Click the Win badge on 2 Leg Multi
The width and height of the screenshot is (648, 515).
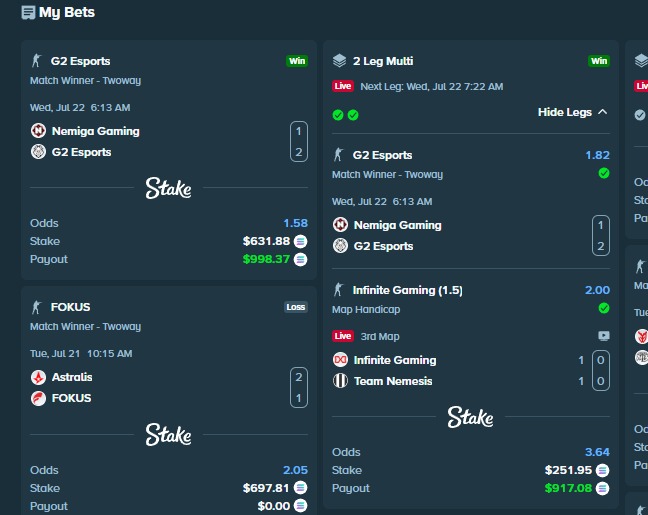pyautogui.click(x=599, y=61)
